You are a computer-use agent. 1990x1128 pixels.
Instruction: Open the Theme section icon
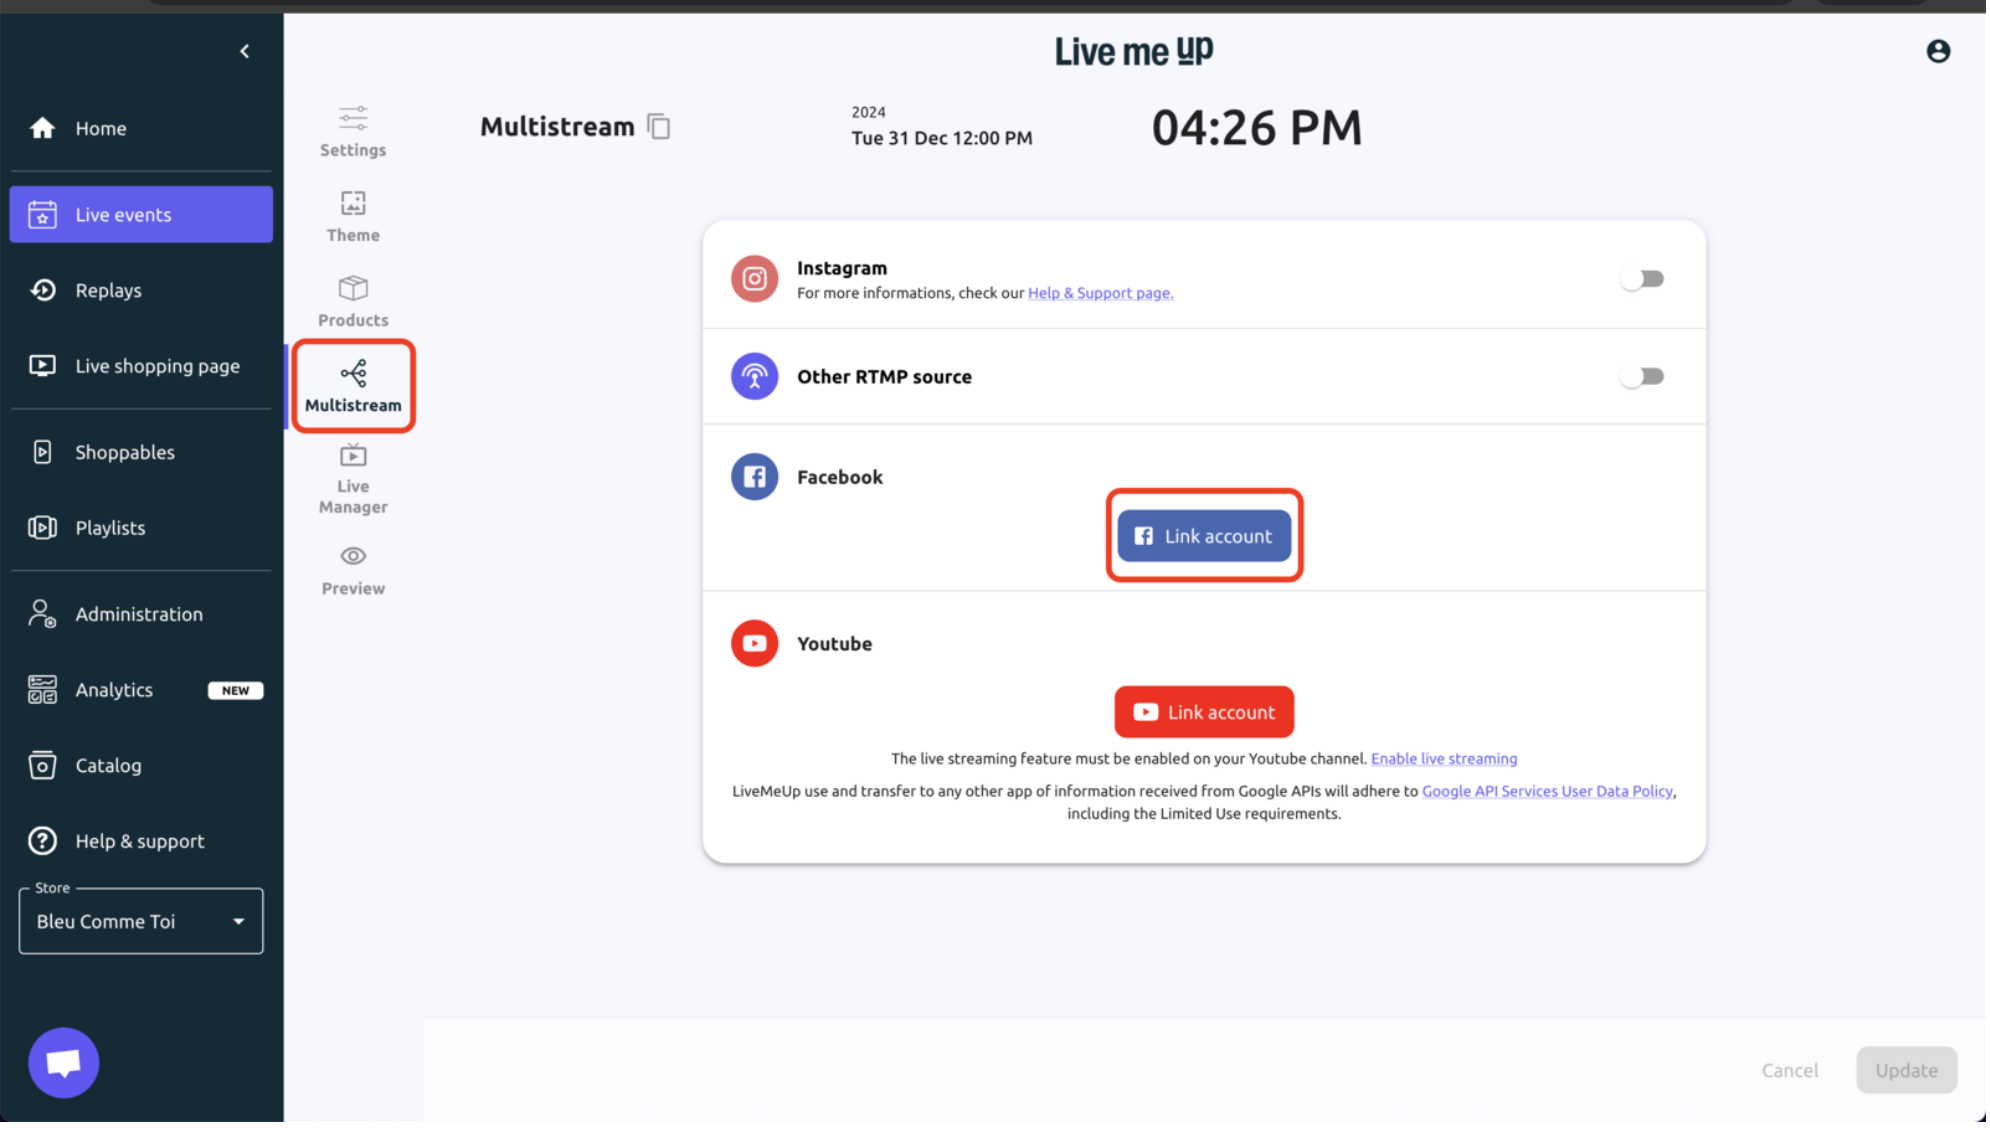pyautogui.click(x=353, y=205)
